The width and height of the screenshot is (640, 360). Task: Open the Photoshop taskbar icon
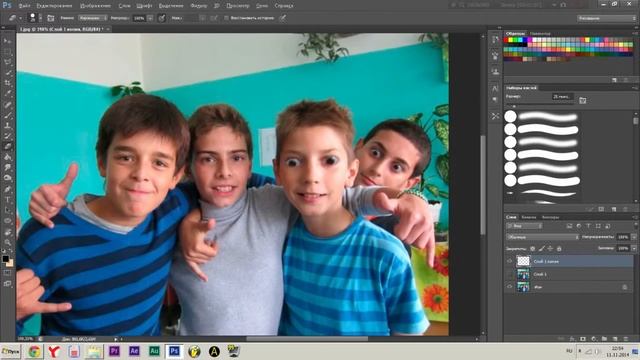click(x=174, y=351)
